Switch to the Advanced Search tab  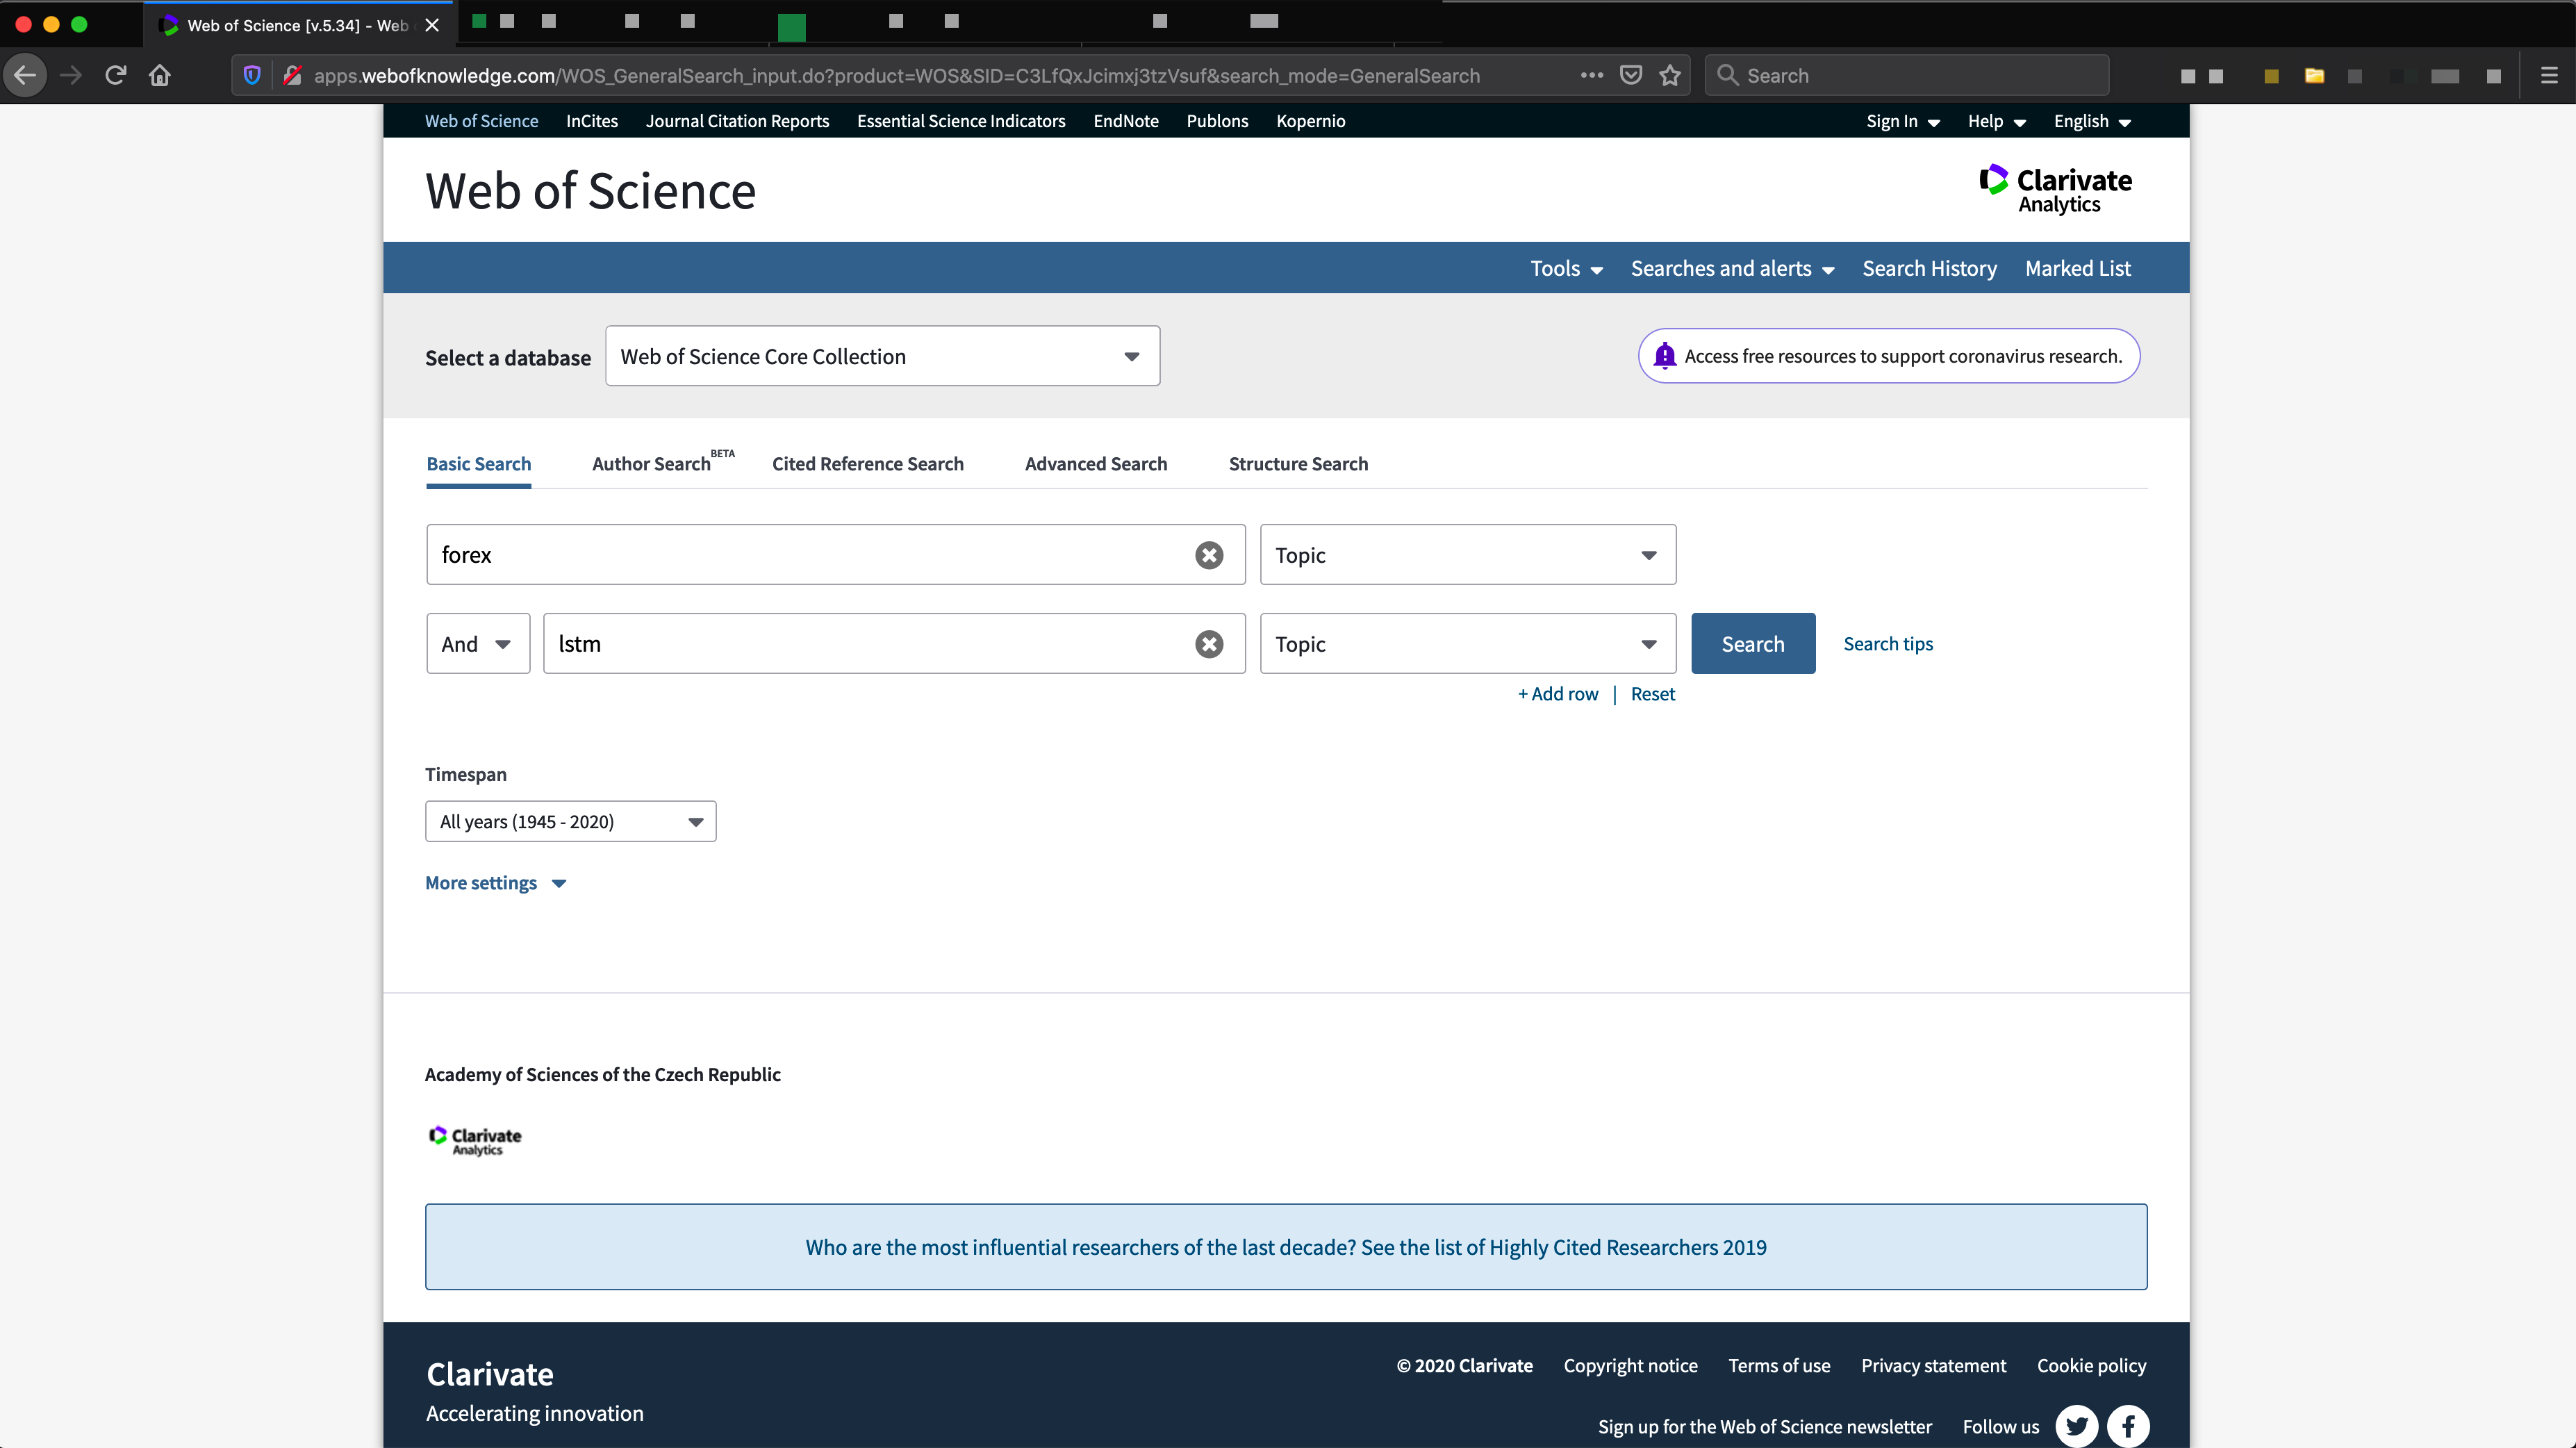1095,464
